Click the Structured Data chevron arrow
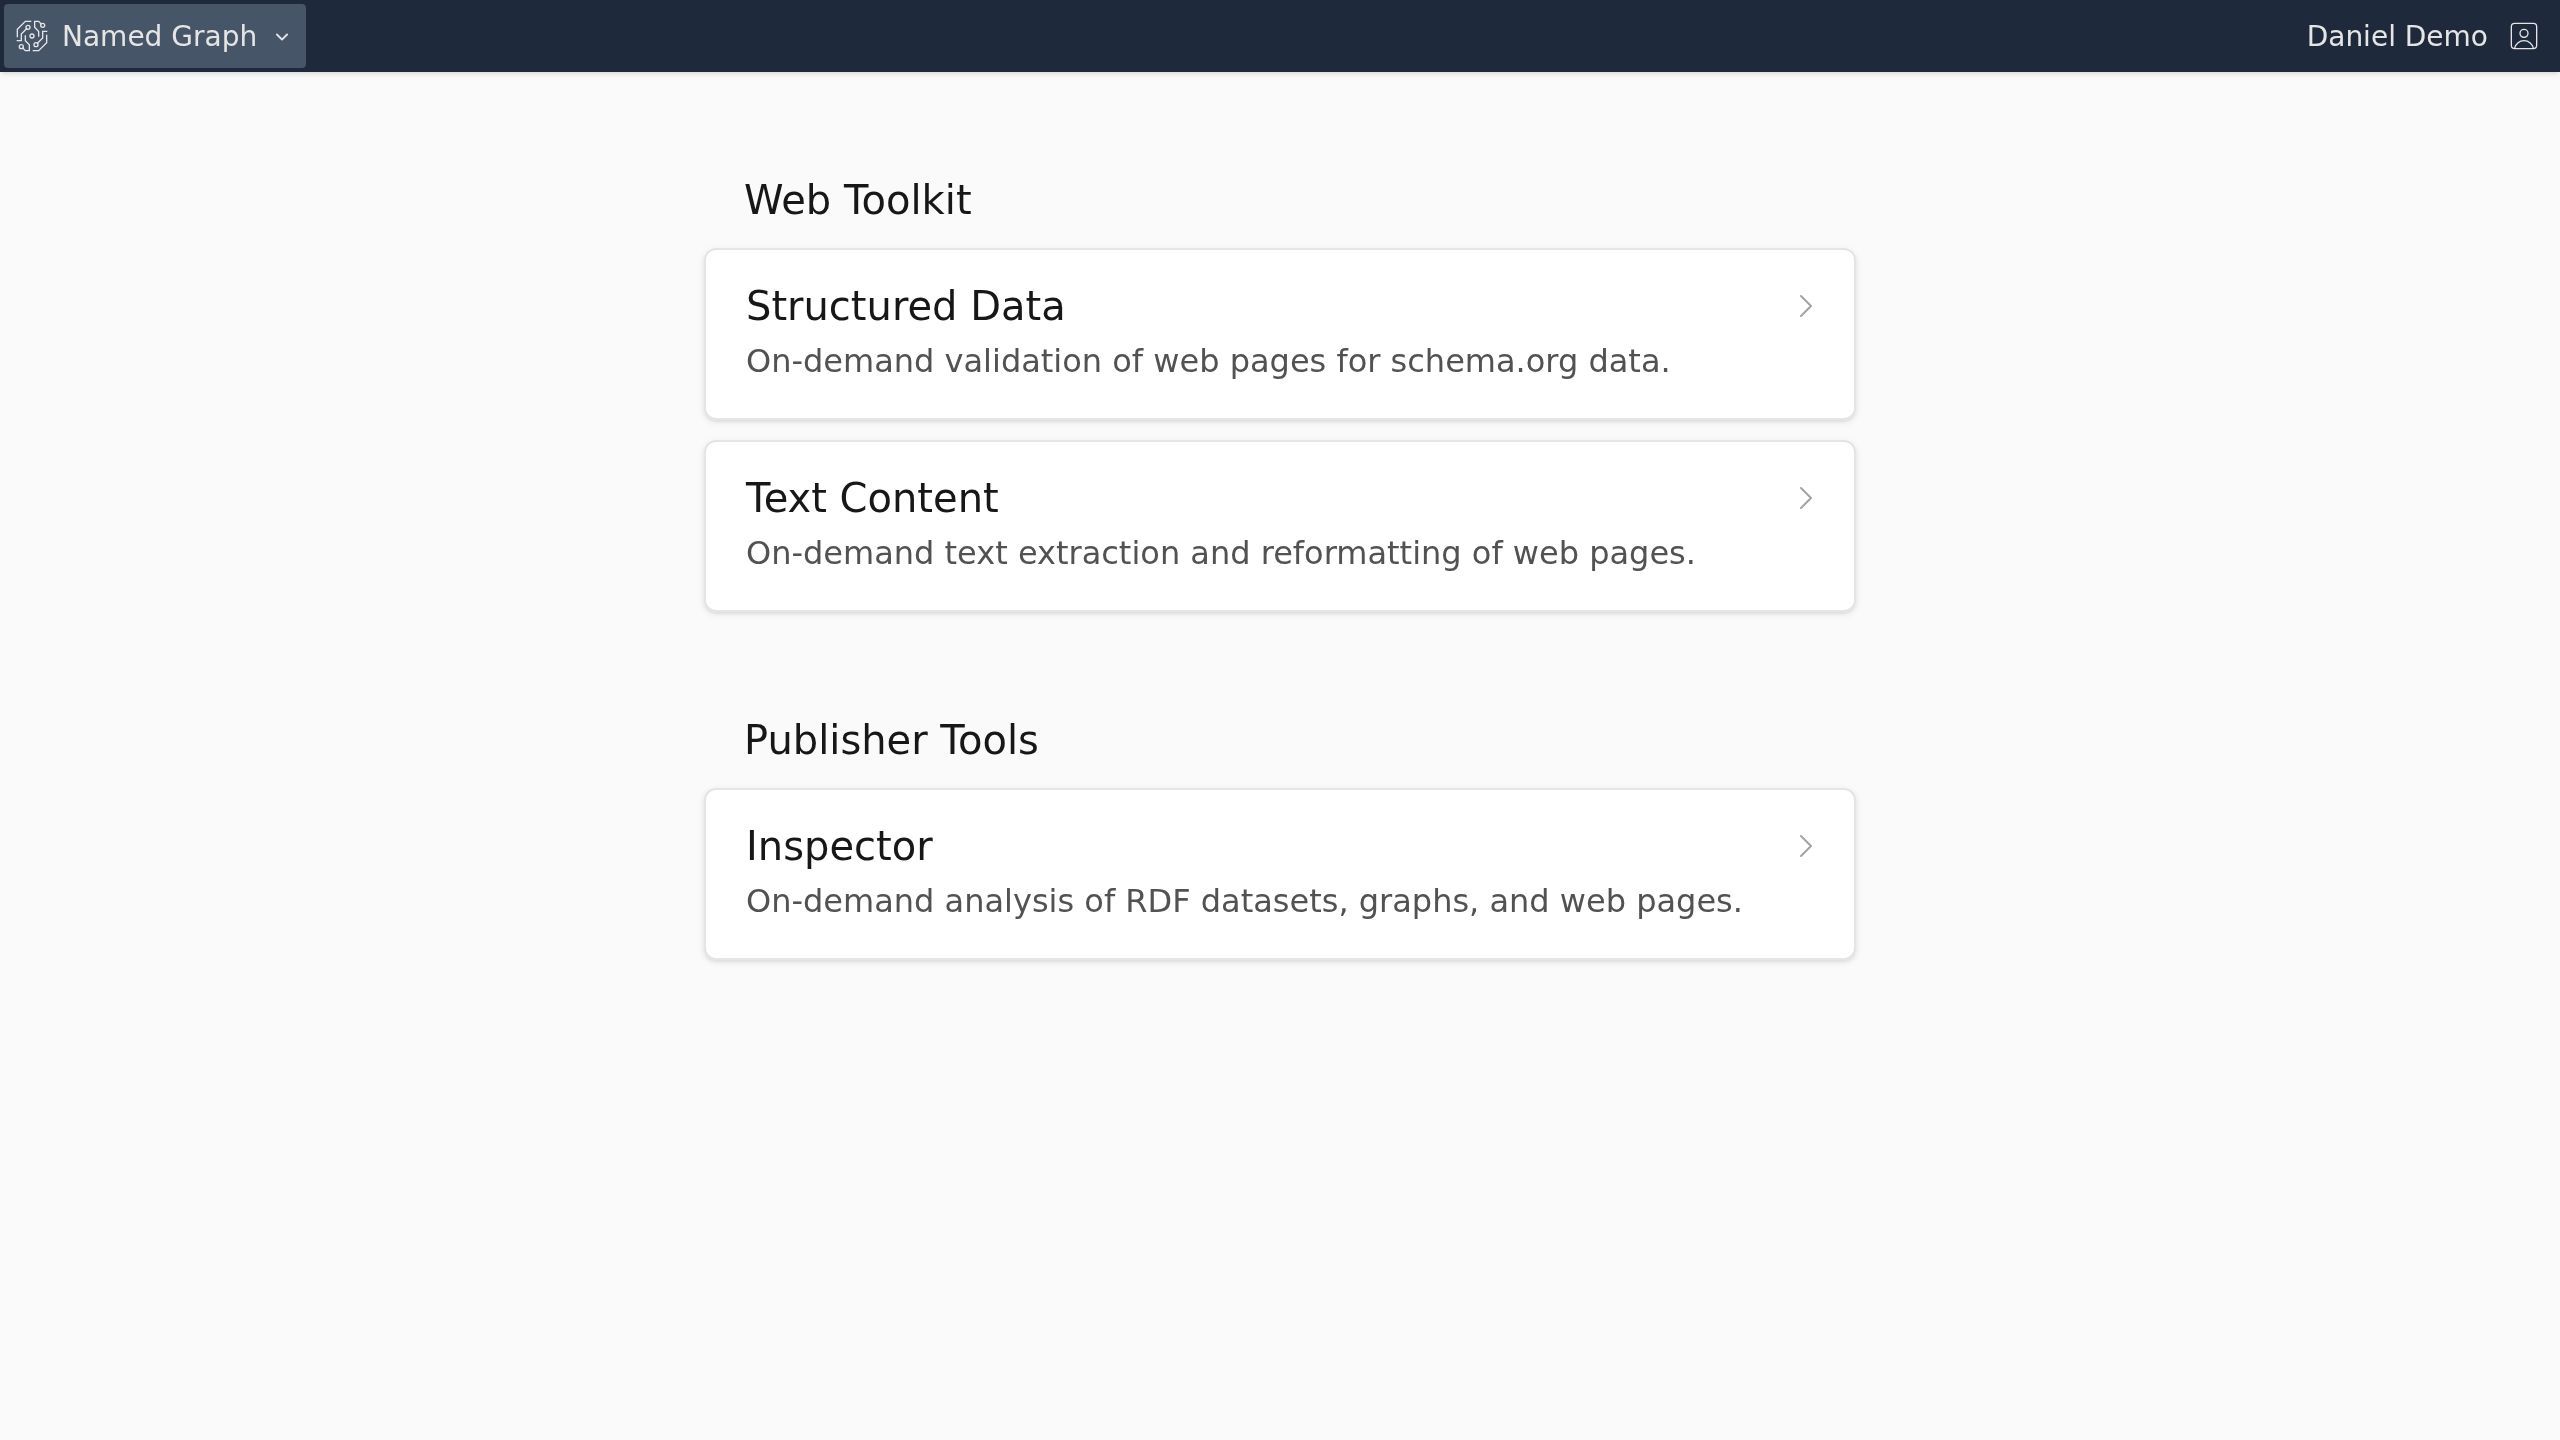Image resolution: width=2560 pixels, height=1440 pixels. (1805, 306)
